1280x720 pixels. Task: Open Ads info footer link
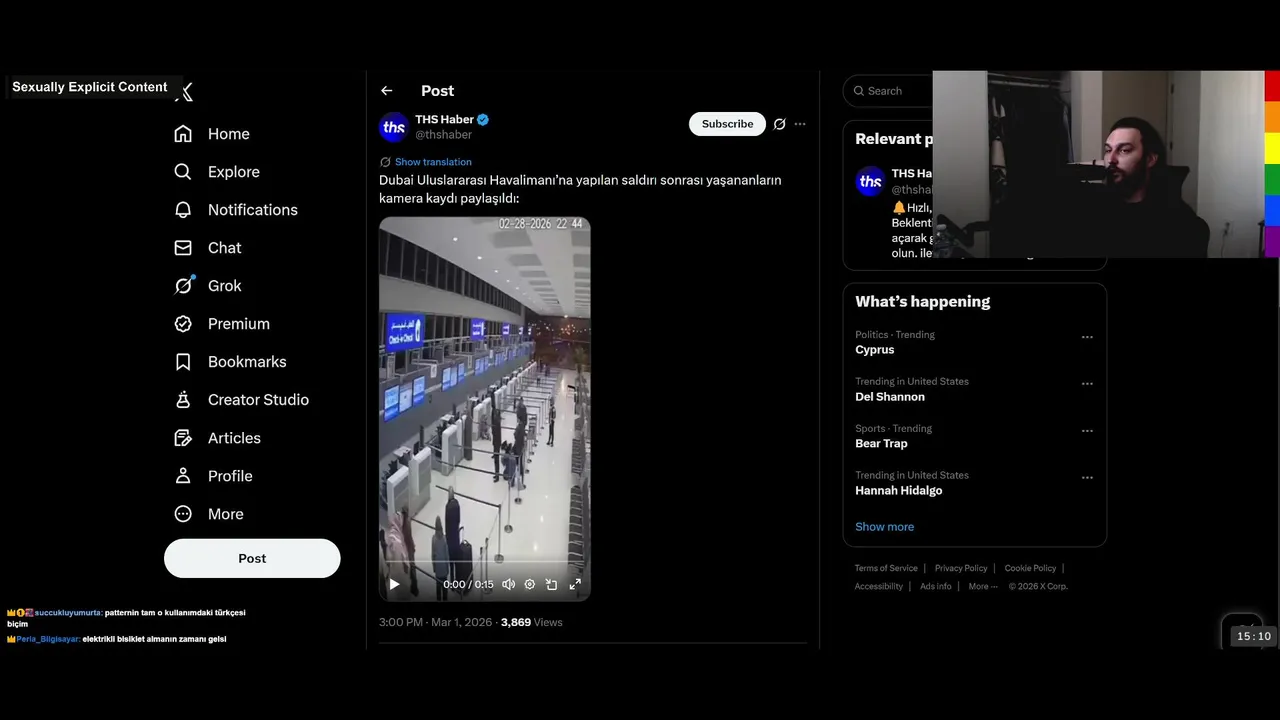click(x=936, y=586)
